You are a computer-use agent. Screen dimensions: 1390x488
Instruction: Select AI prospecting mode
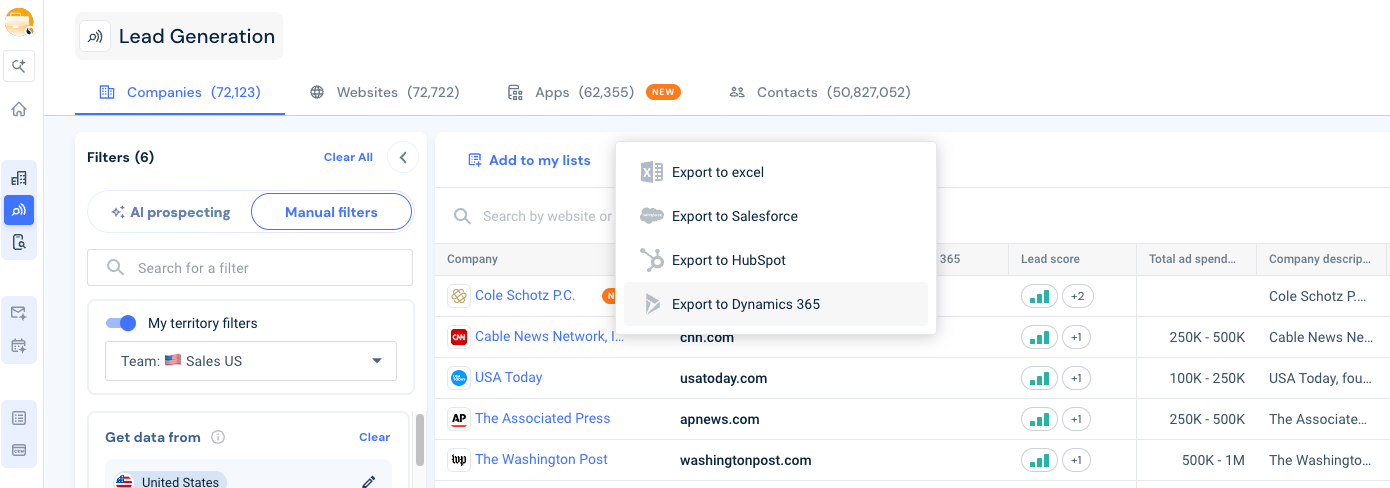tap(170, 212)
